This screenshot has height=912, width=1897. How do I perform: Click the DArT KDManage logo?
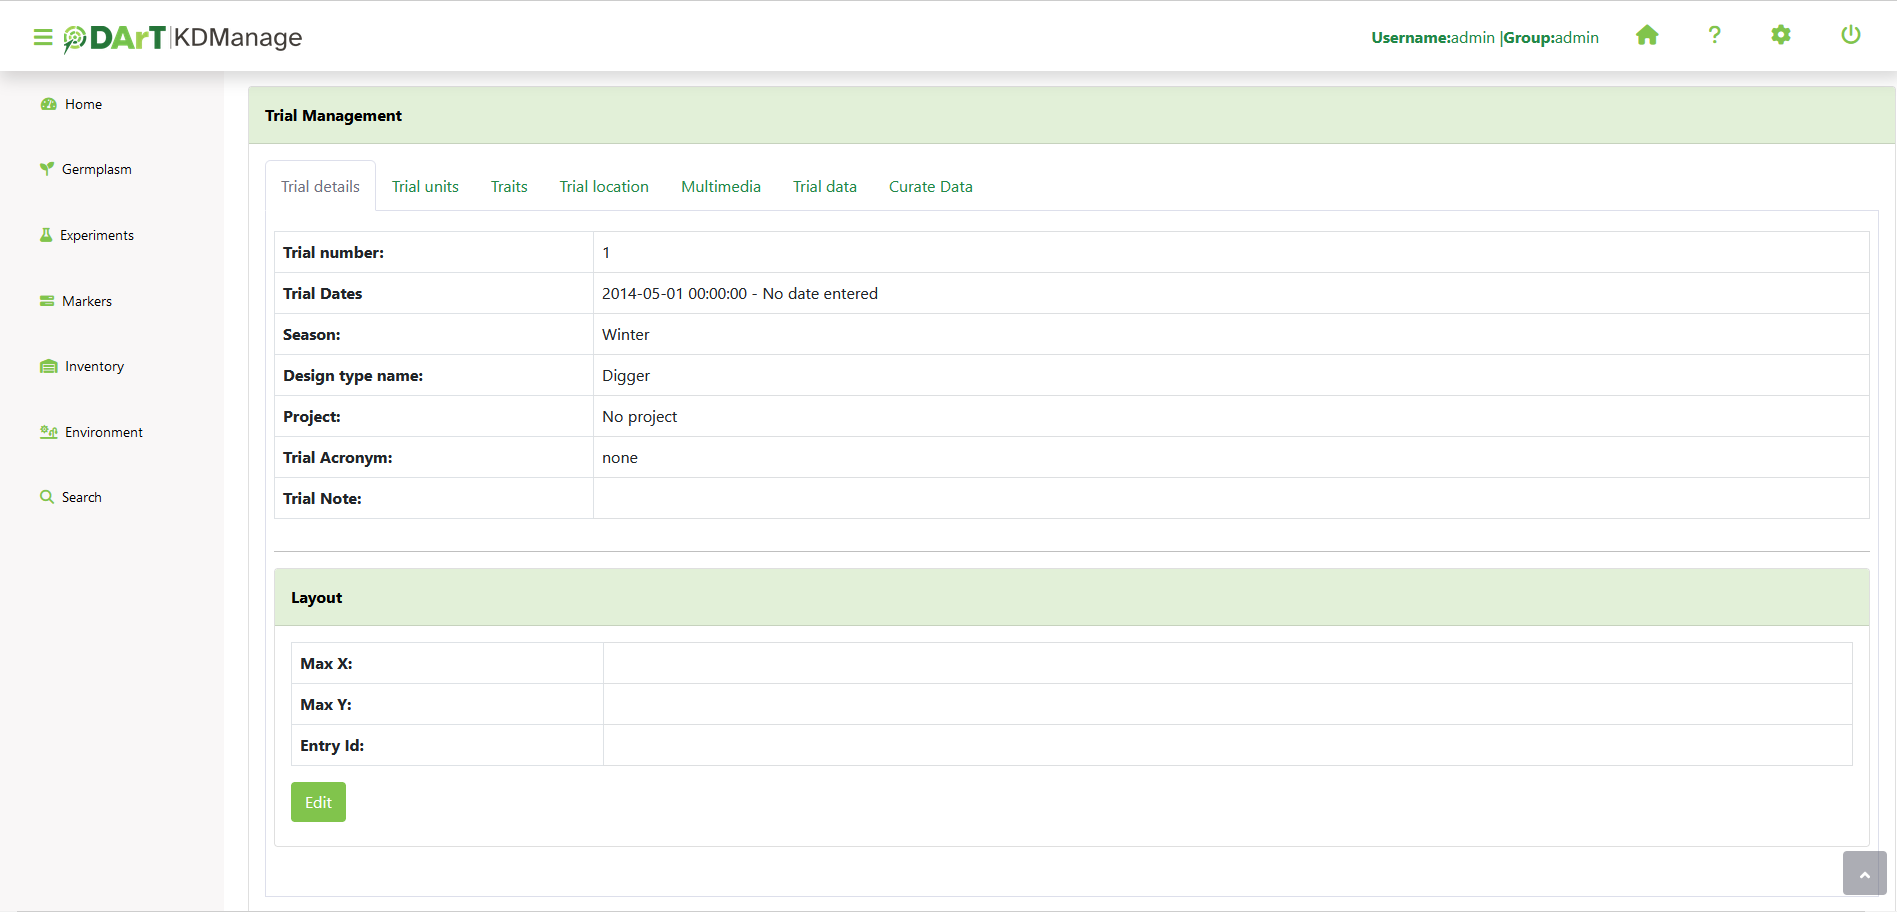click(183, 38)
